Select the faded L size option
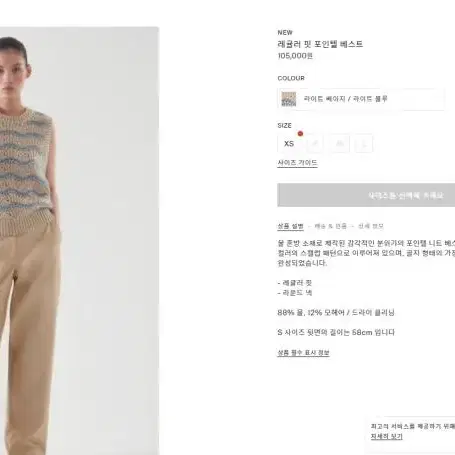 (364, 144)
